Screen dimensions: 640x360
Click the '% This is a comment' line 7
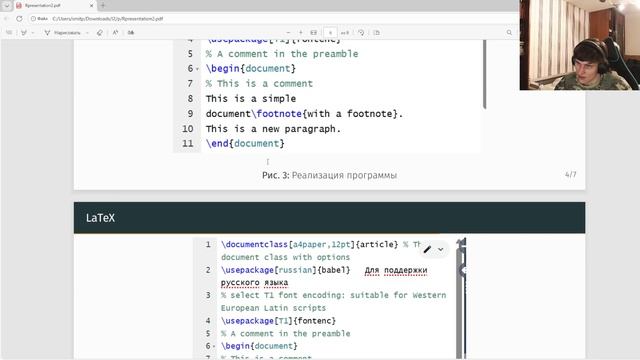259,84
